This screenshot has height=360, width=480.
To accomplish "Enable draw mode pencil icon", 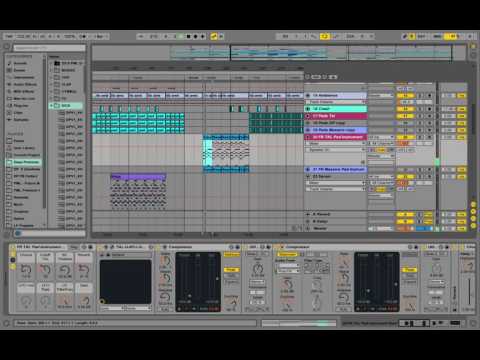I will click(404, 36).
